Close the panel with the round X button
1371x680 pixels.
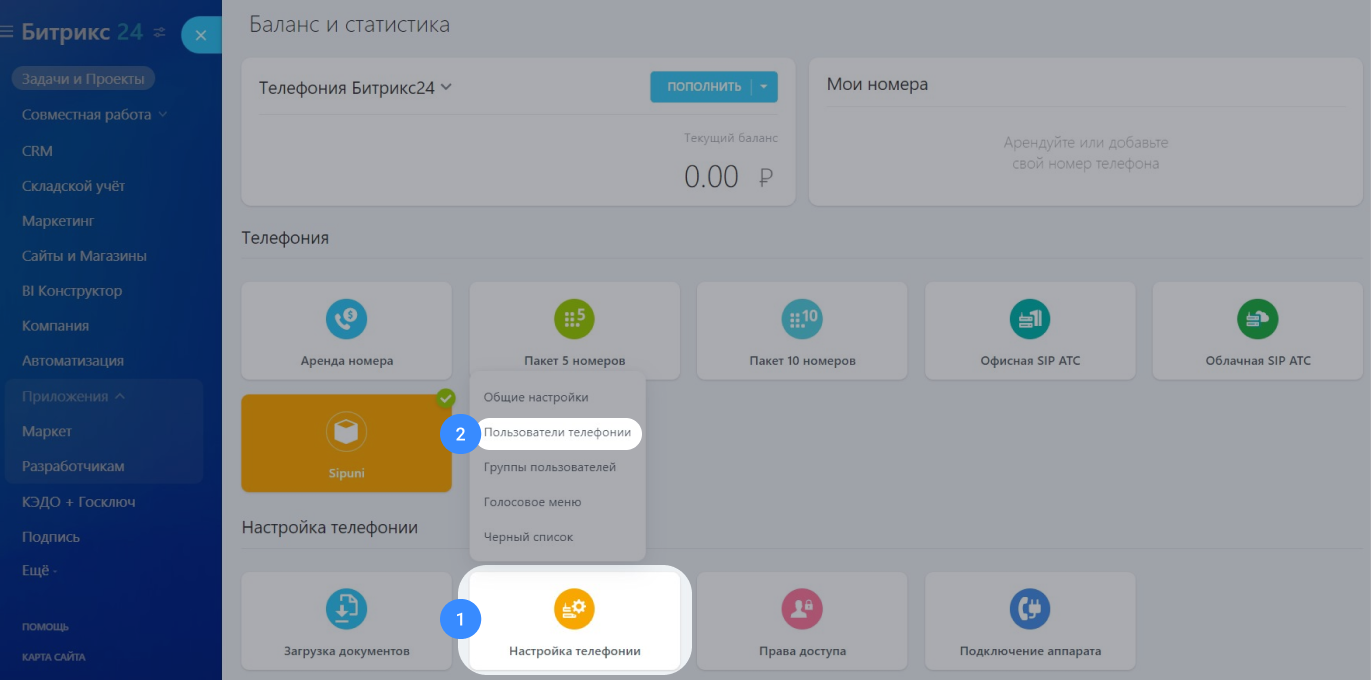[x=201, y=35]
